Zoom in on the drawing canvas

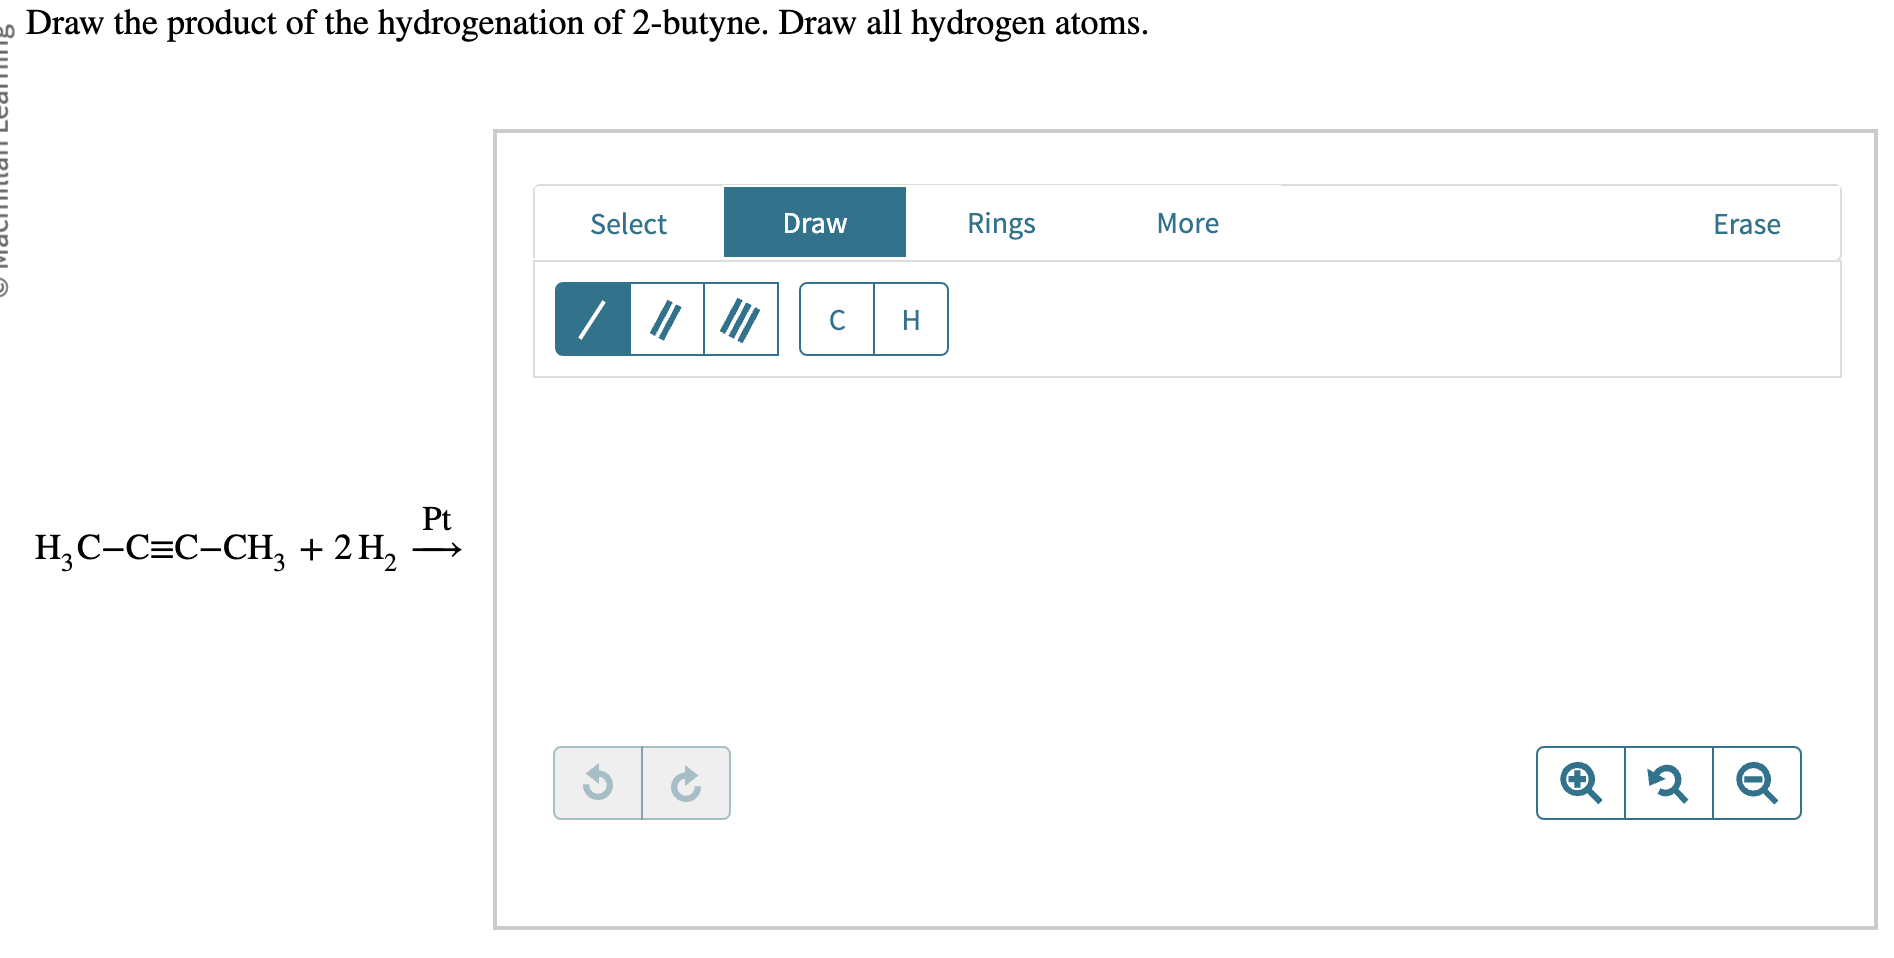pos(1581,783)
